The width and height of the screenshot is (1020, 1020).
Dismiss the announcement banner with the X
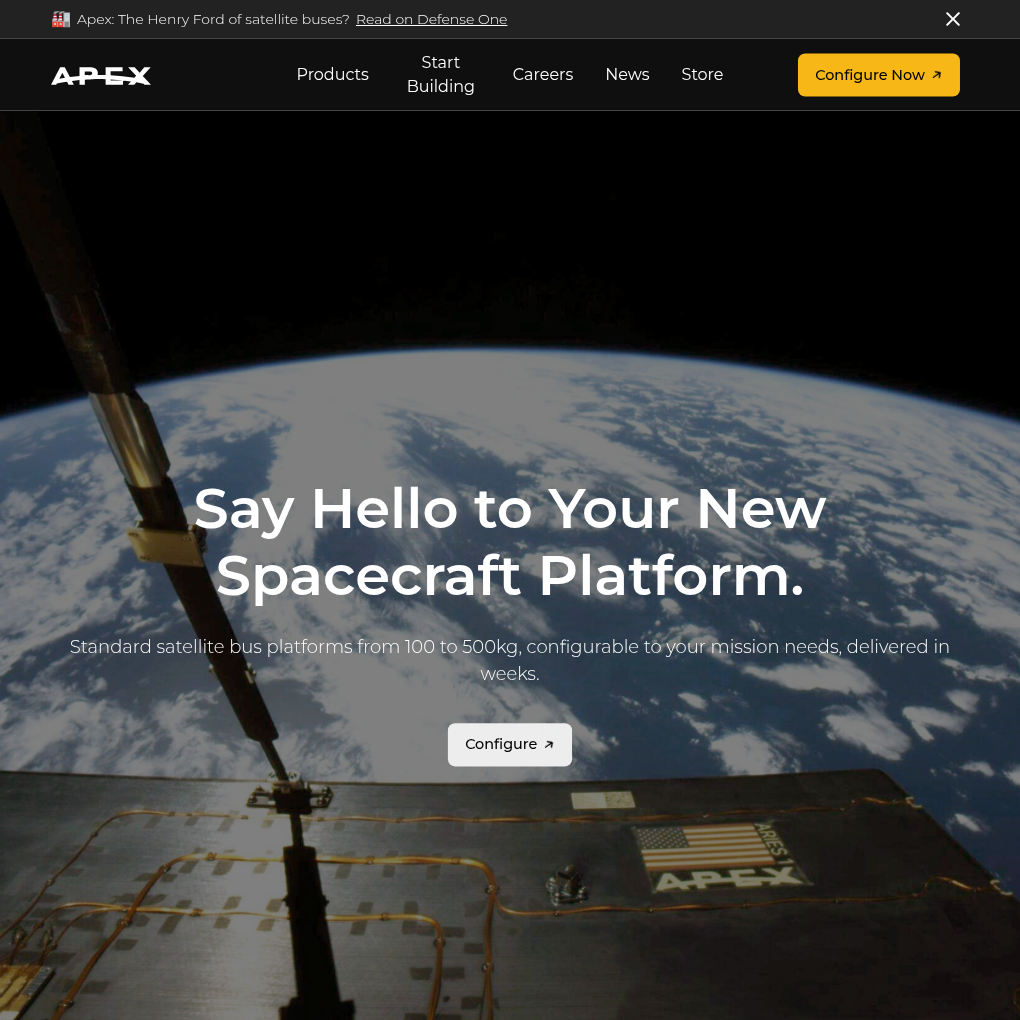[x=952, y=20]
